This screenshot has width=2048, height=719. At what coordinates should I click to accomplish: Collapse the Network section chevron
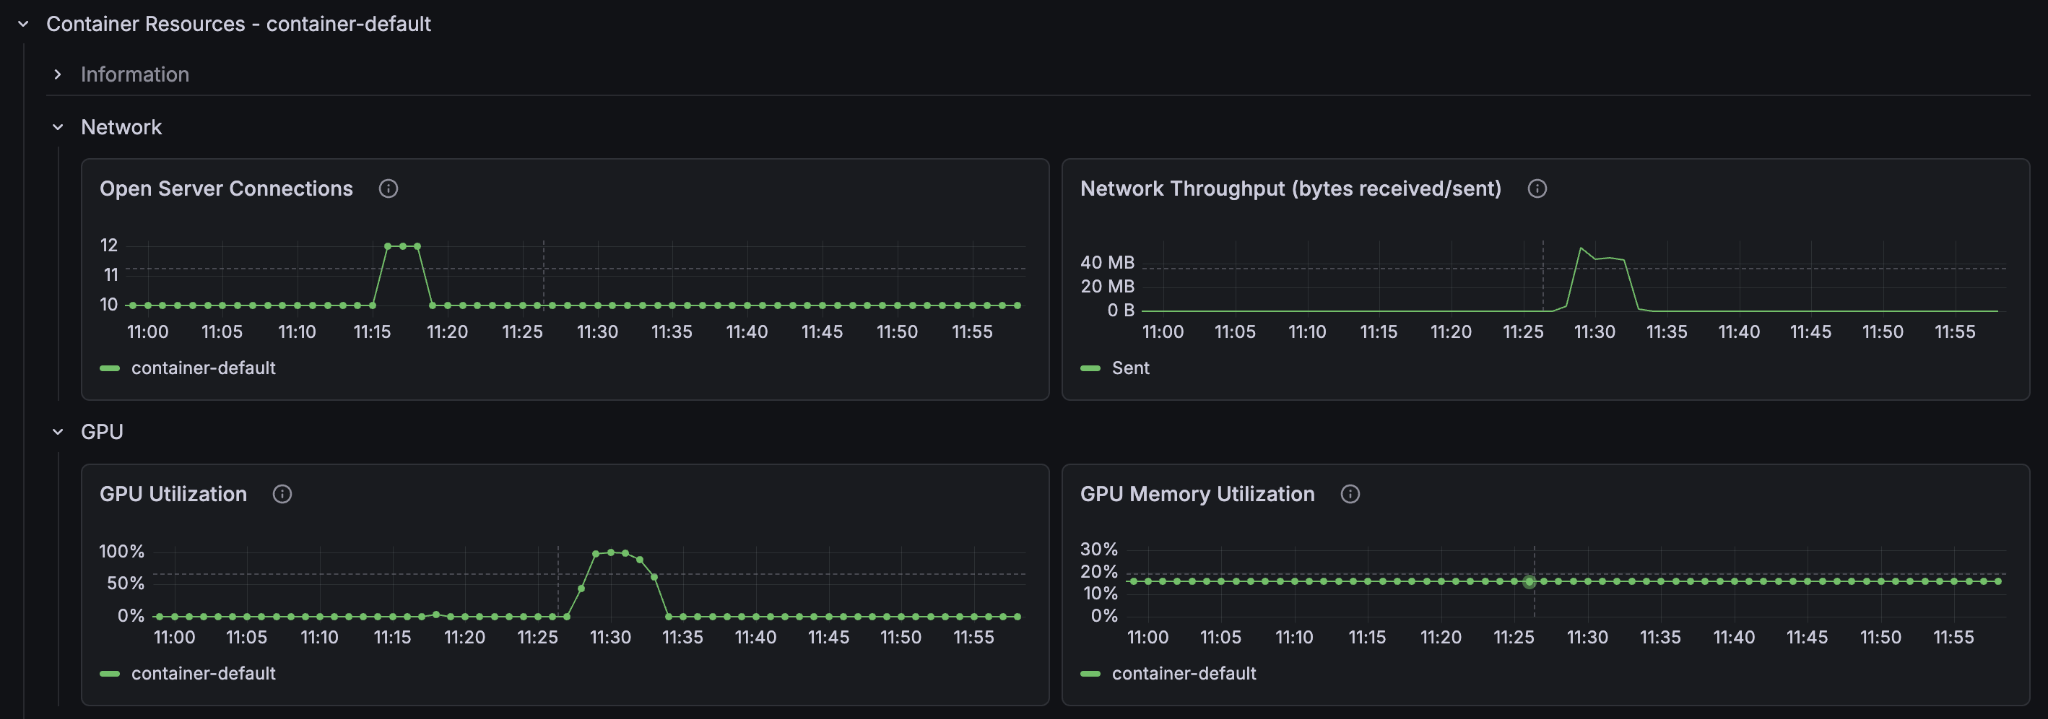58,127
